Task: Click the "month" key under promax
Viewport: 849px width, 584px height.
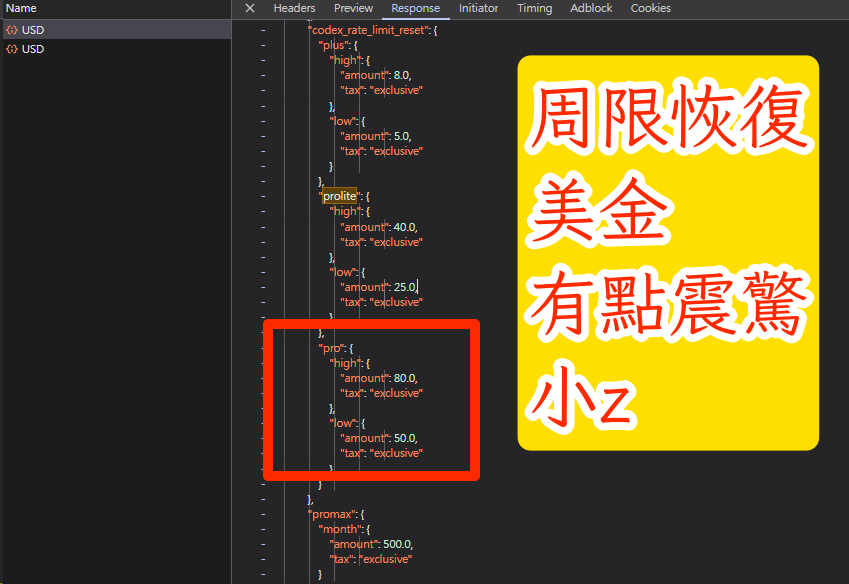Action: (341, 529)
